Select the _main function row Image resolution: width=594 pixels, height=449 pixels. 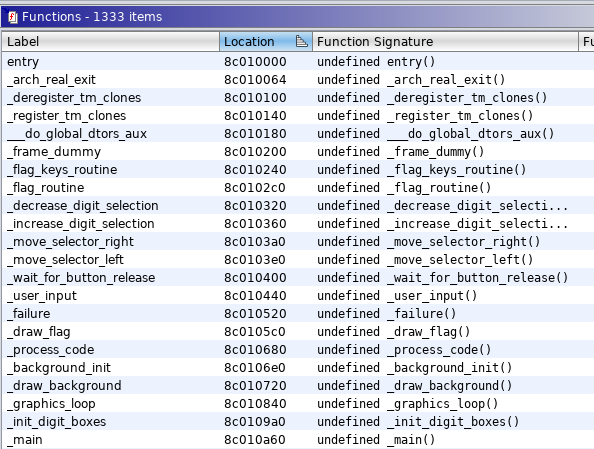(x=297, y=440)
